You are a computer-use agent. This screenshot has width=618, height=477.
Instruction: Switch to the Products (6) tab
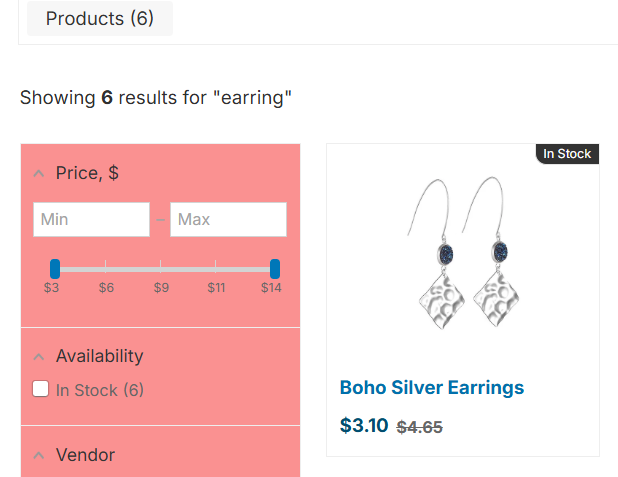pyautogui.click(x=100, y=19)
